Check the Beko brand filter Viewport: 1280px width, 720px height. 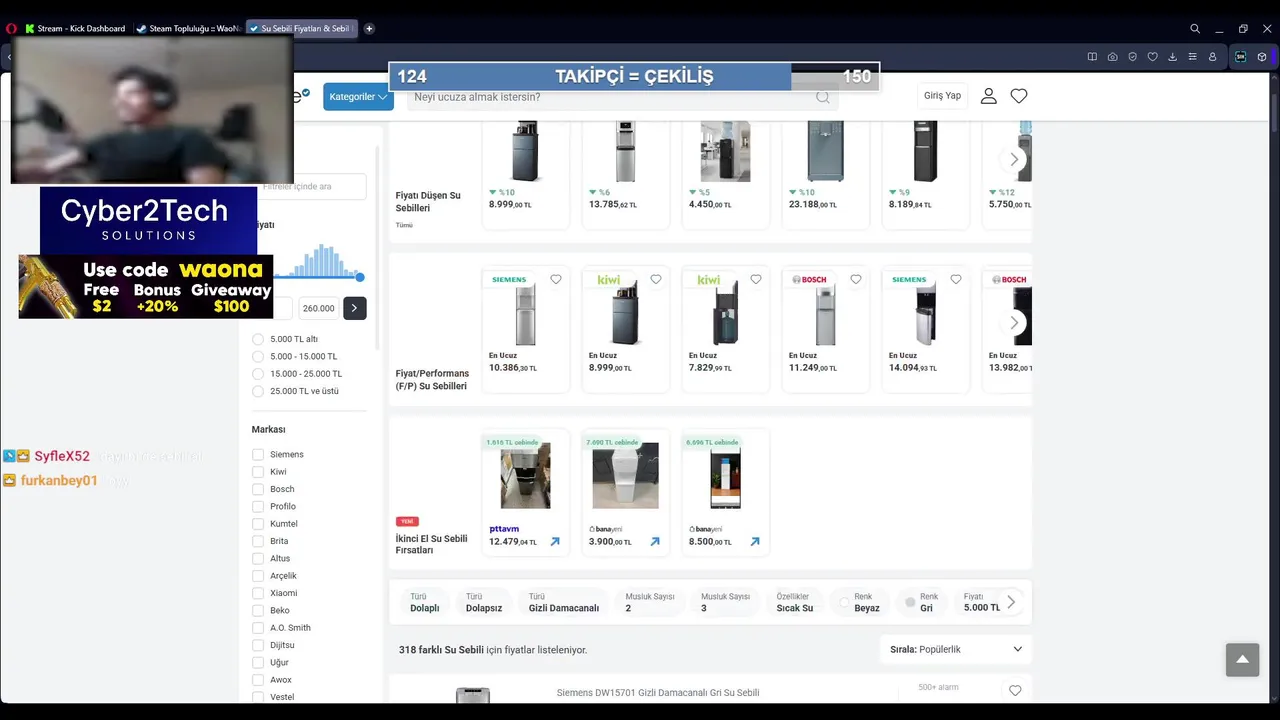point(258,611)
